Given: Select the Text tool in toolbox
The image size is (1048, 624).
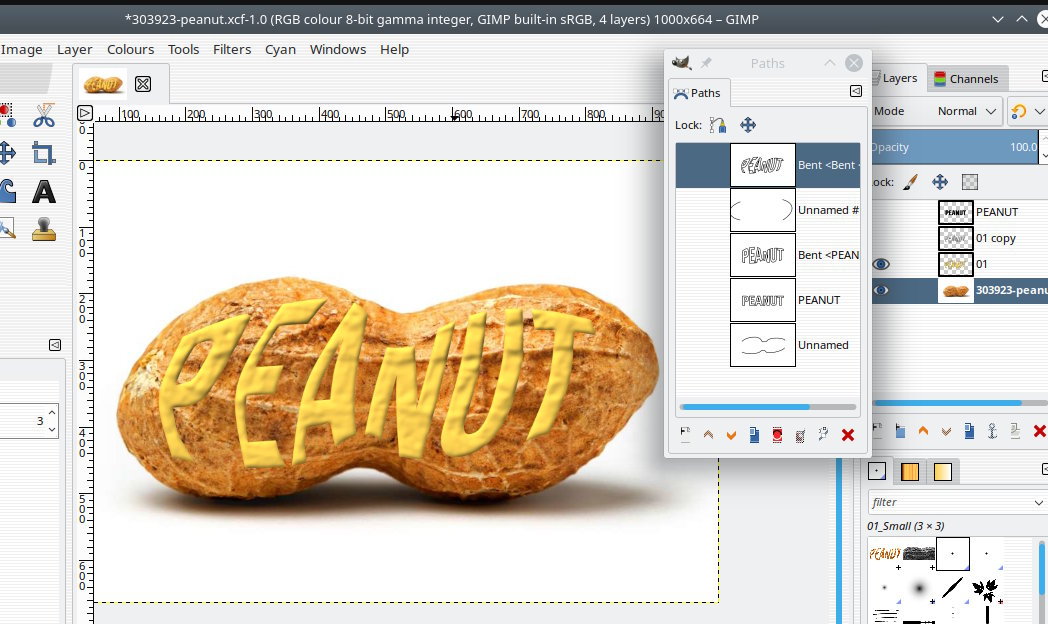Looking at the screenshot, I should coord(43,191).
